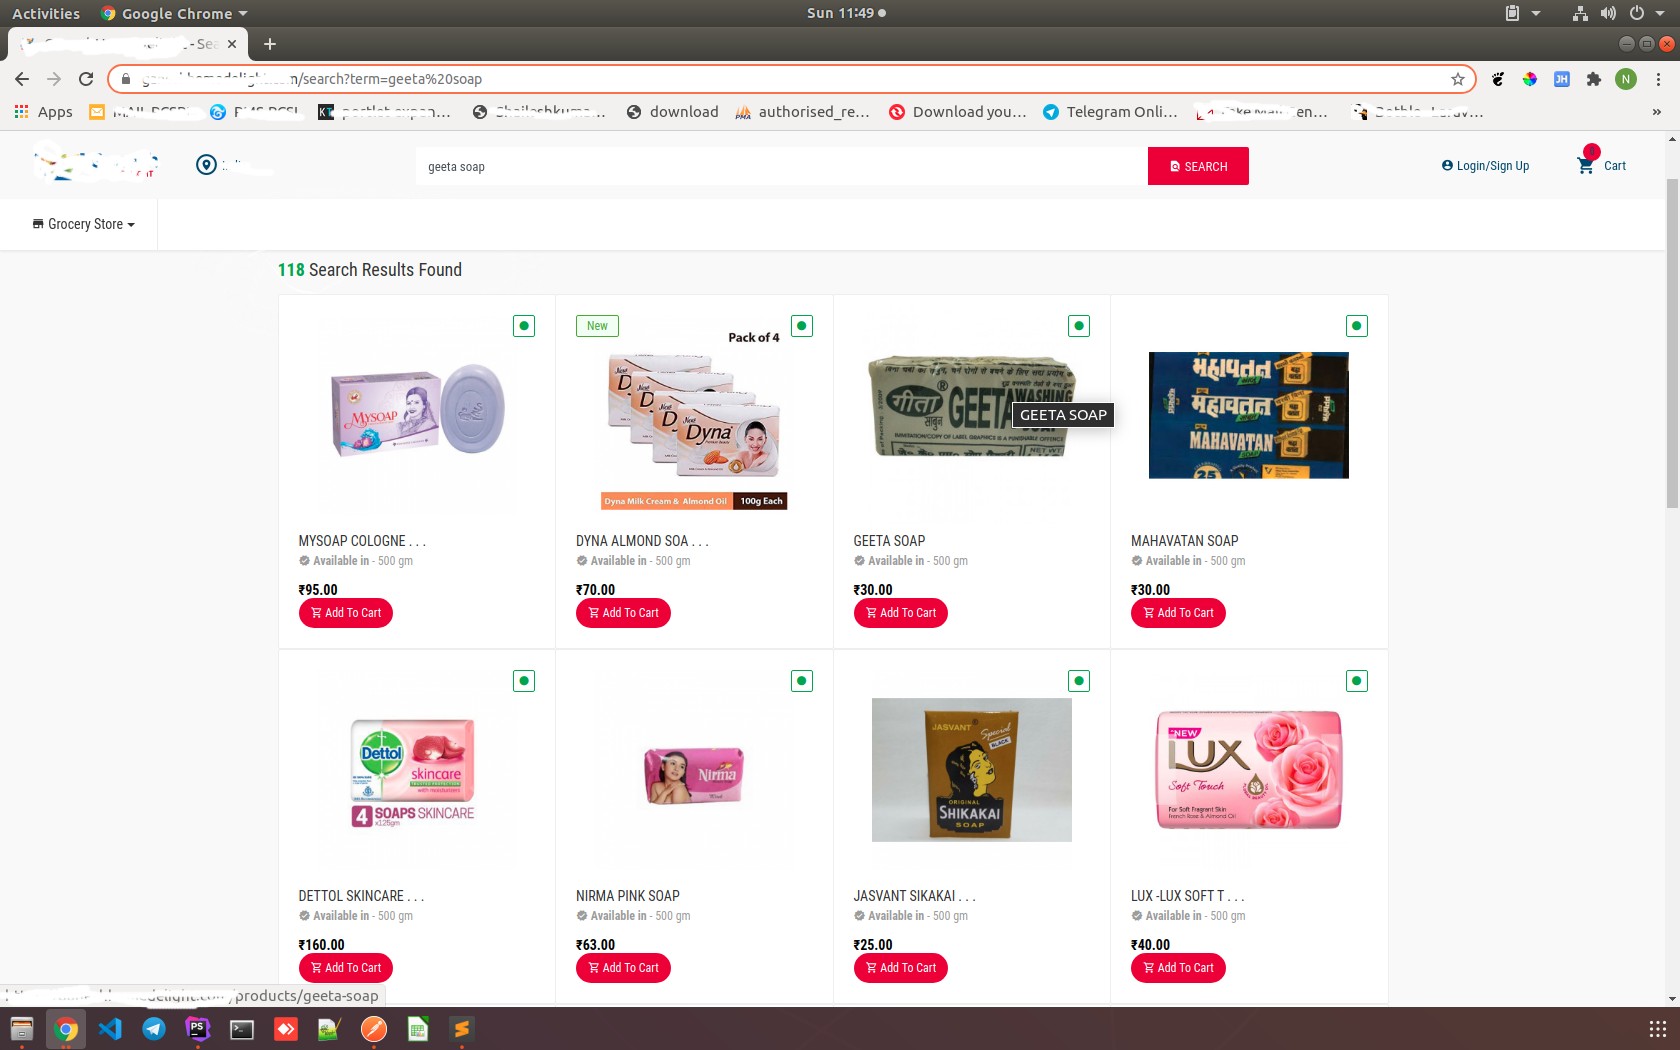Open Google Chrome app menu in top bar
Image resolution: width=1680 pixels, height=1050 pixels.
(174, 13)
